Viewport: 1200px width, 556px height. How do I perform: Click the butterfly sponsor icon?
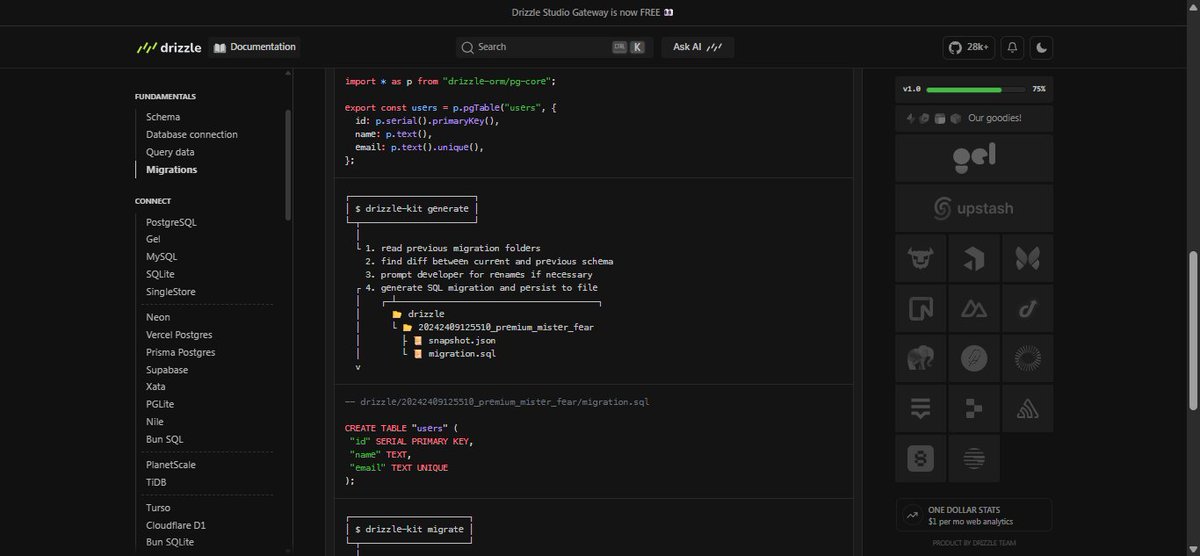coord(1027,259)
